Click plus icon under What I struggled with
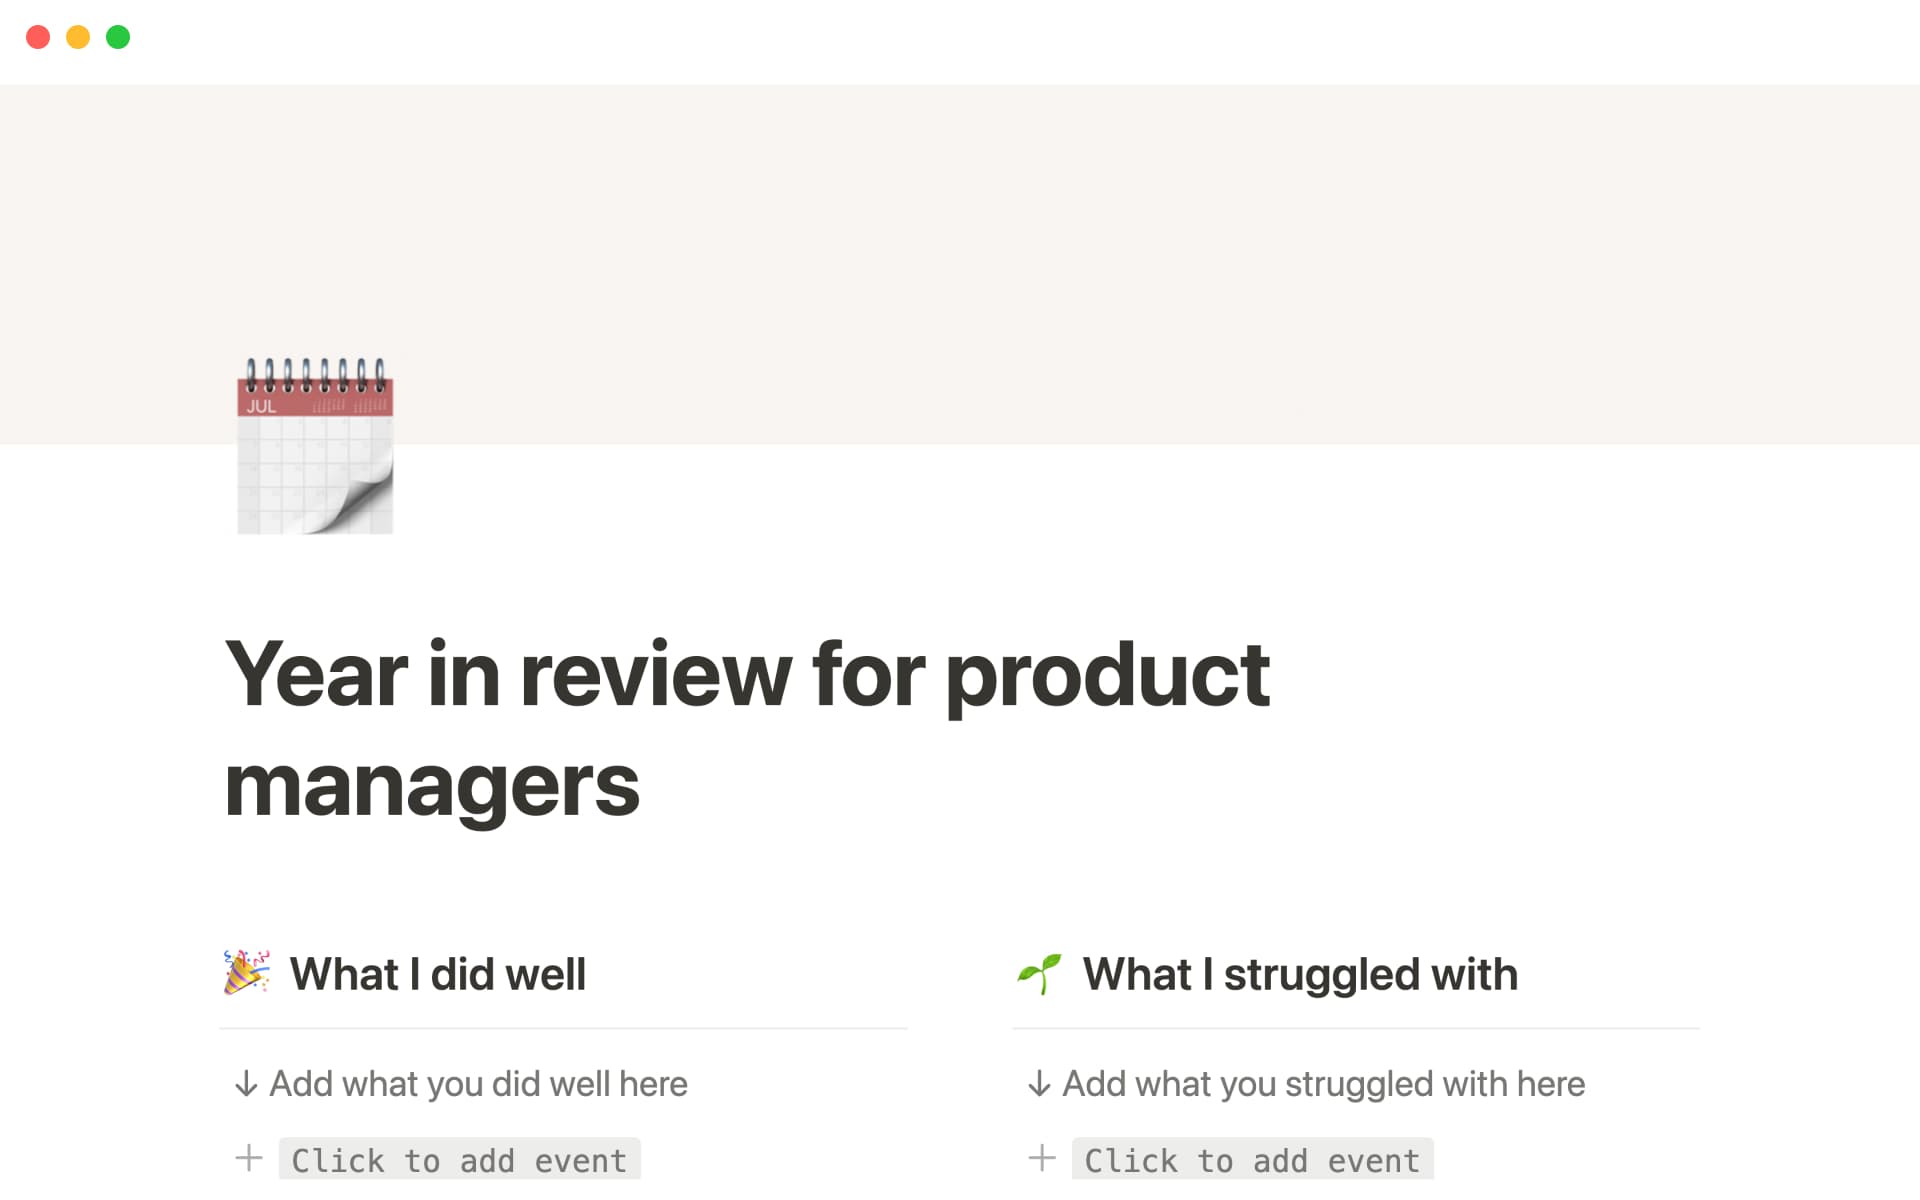 click(1042, 1159)
